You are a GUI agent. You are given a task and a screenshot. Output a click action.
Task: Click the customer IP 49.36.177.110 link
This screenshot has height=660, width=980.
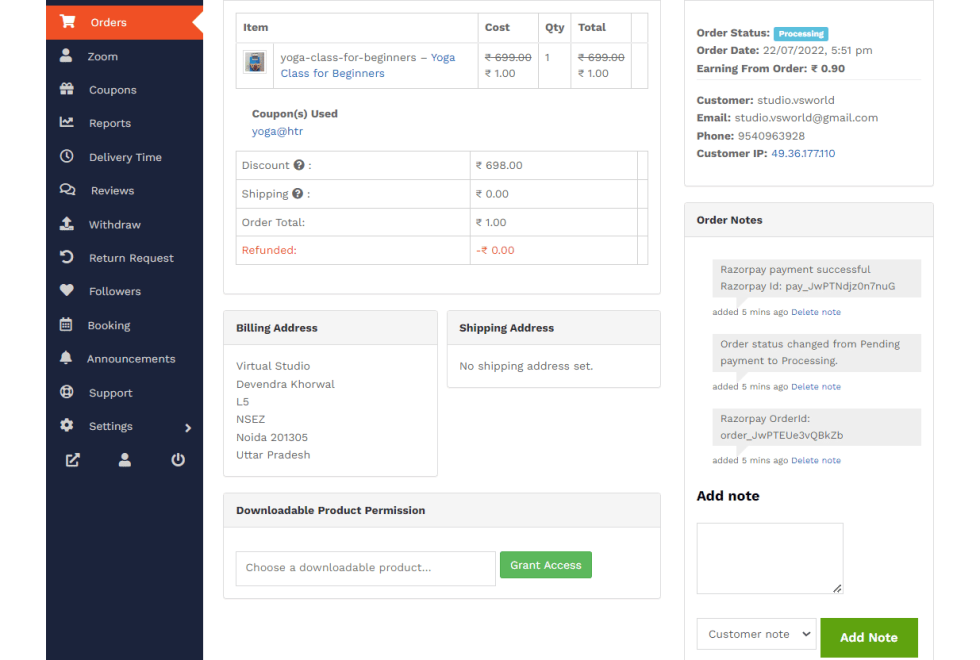[x=803, y=153]
